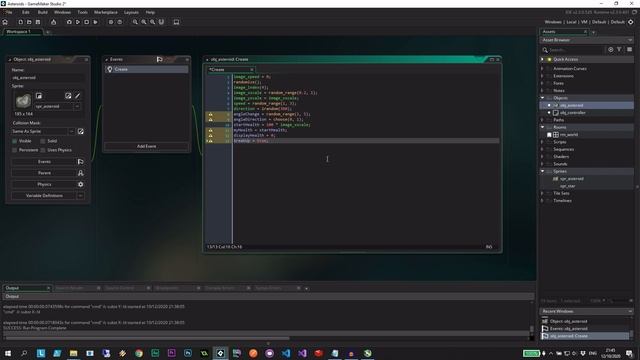Select obj_controller in Asset Browser
Viewport: 640px width, 360px height.
(x=573, y=113)
